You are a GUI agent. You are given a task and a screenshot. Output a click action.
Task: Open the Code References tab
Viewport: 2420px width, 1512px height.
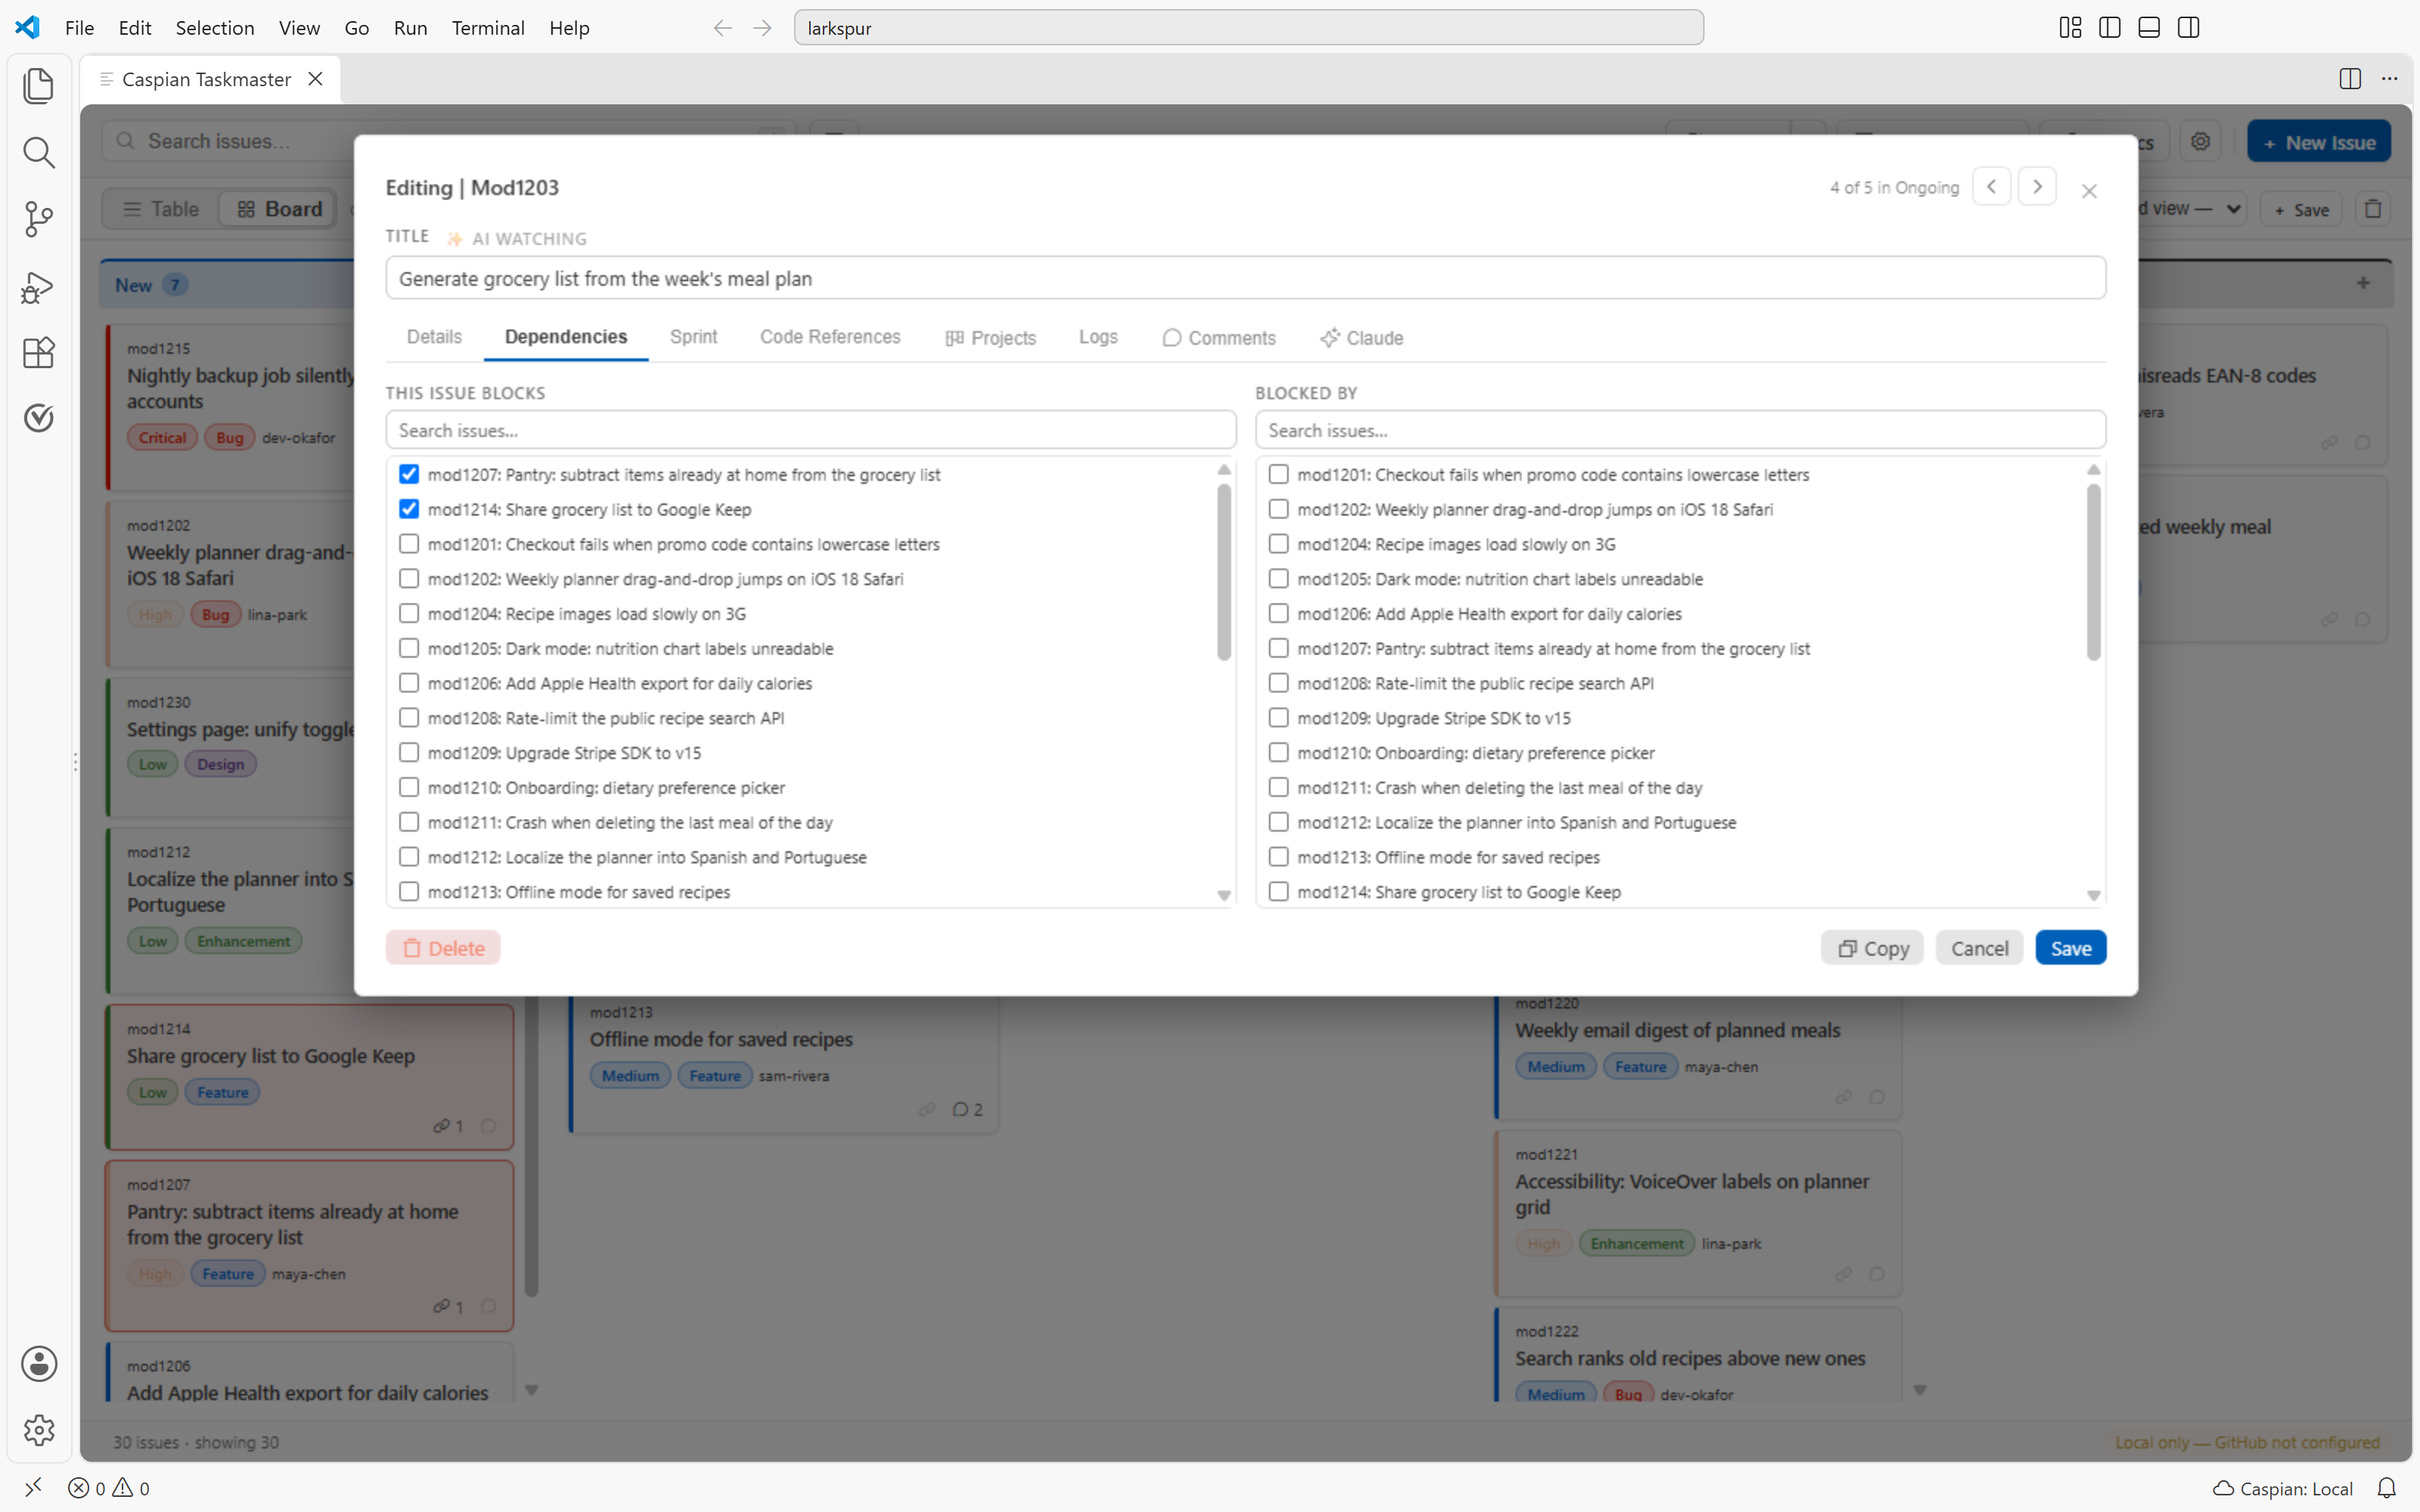[x=830, y=337]
